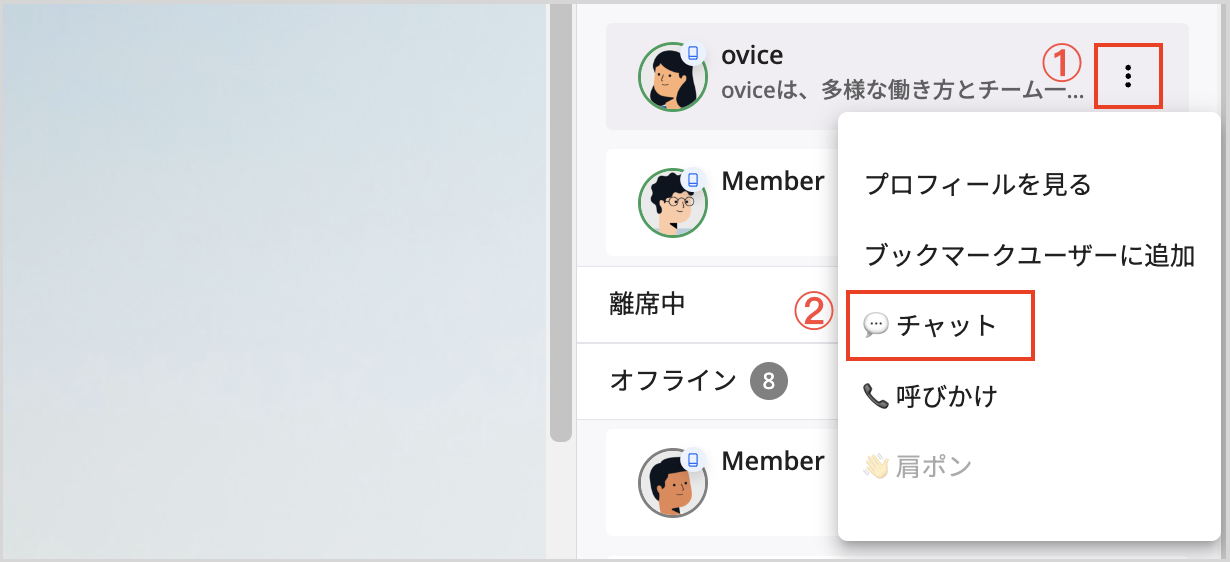Click the オフライン count badge 8
The width and height of the screenshot is (1230, 562).
click(769, 381)
